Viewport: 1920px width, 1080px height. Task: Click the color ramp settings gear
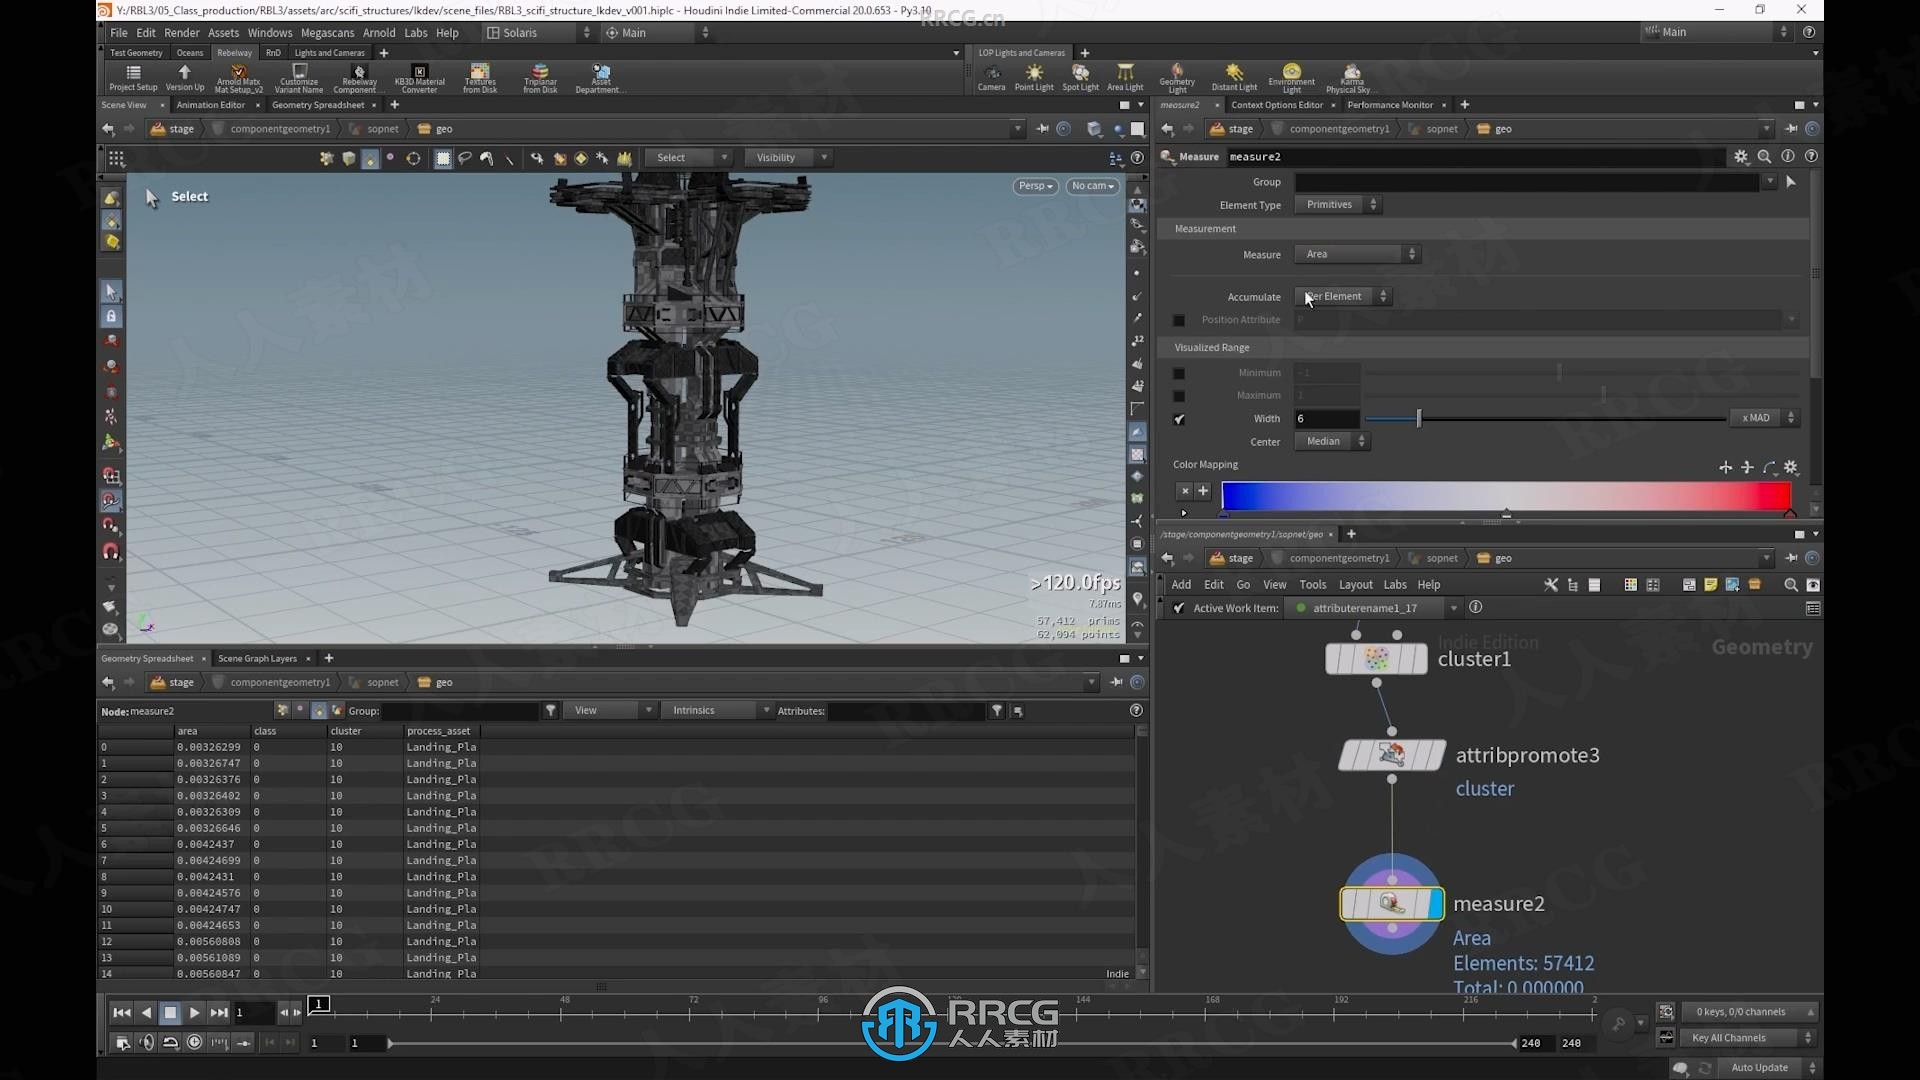1791,467
